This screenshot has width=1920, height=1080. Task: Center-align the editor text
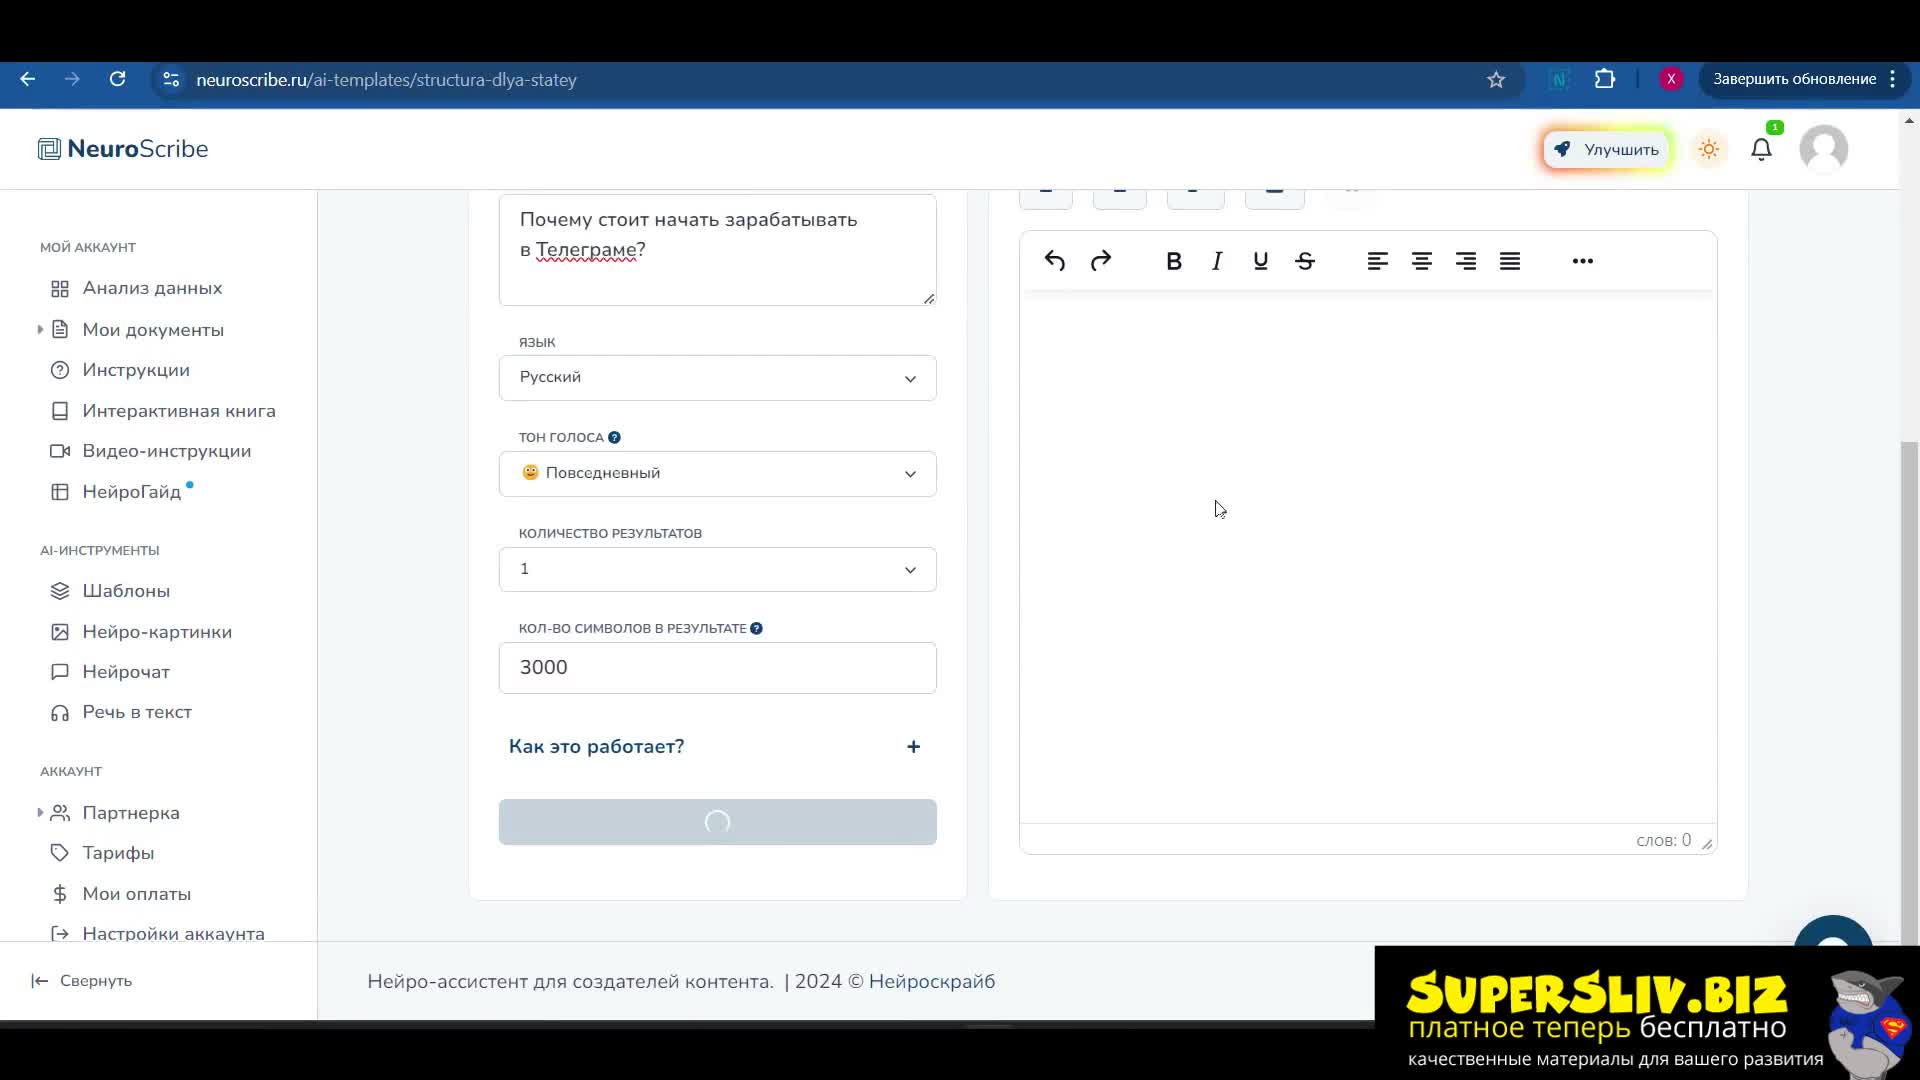point(1421,261)
